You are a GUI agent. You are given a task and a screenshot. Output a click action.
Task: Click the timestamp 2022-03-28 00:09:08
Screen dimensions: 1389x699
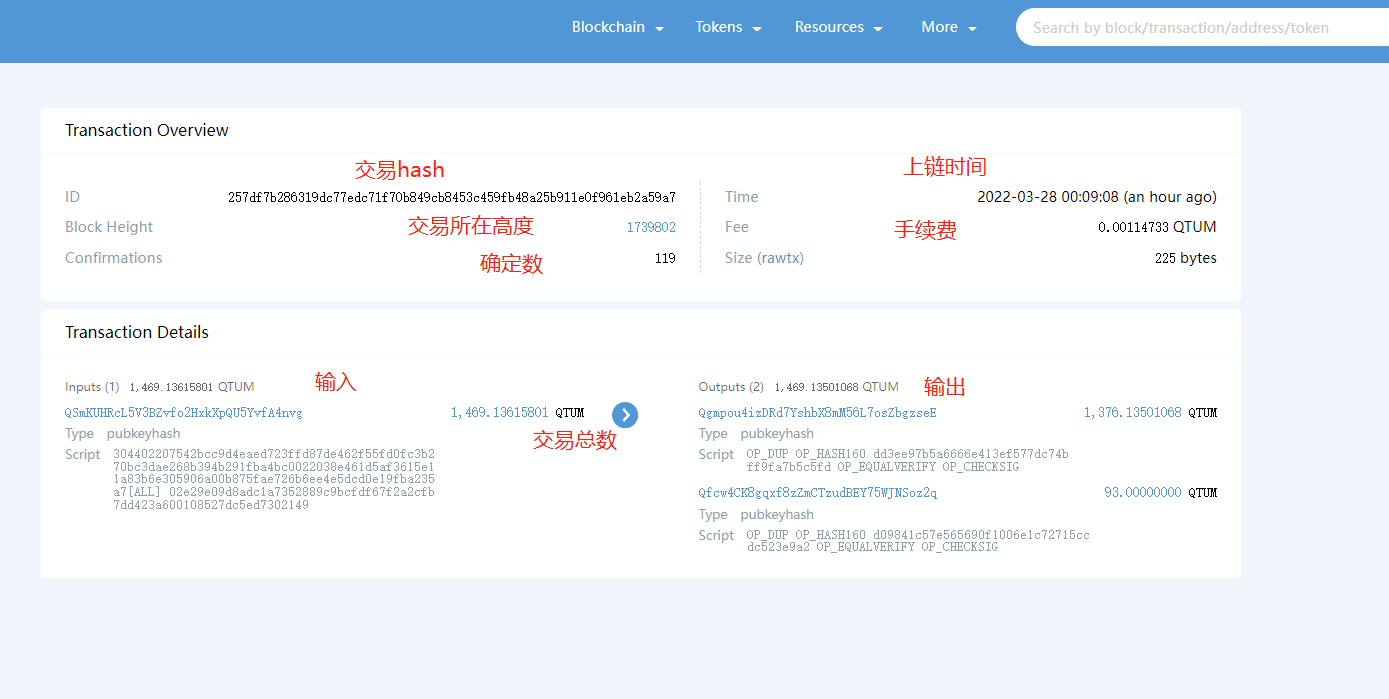click(x=1096, y=198)
